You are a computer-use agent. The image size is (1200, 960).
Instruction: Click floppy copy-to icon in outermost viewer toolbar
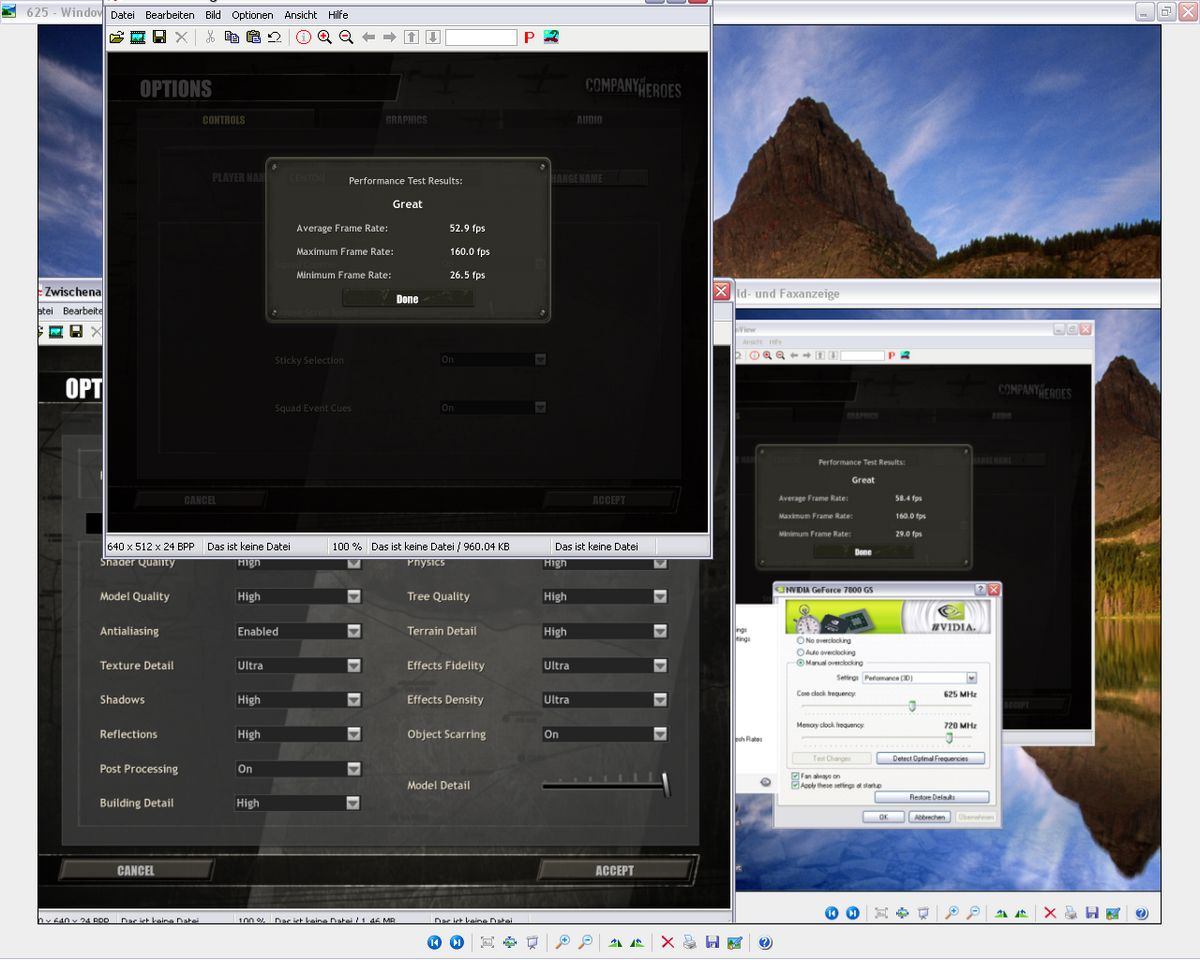click(712, 942)
